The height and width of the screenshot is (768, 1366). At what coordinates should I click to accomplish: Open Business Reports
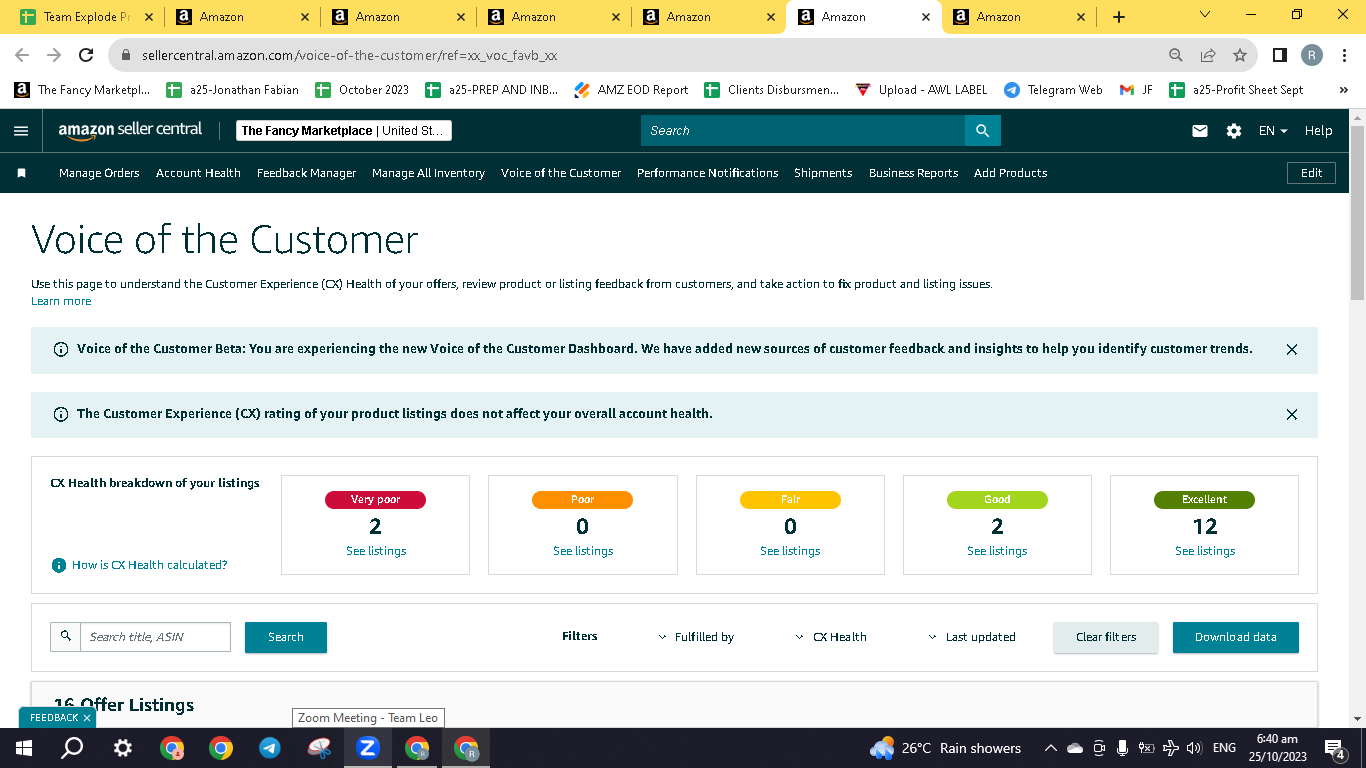[913, 173]
